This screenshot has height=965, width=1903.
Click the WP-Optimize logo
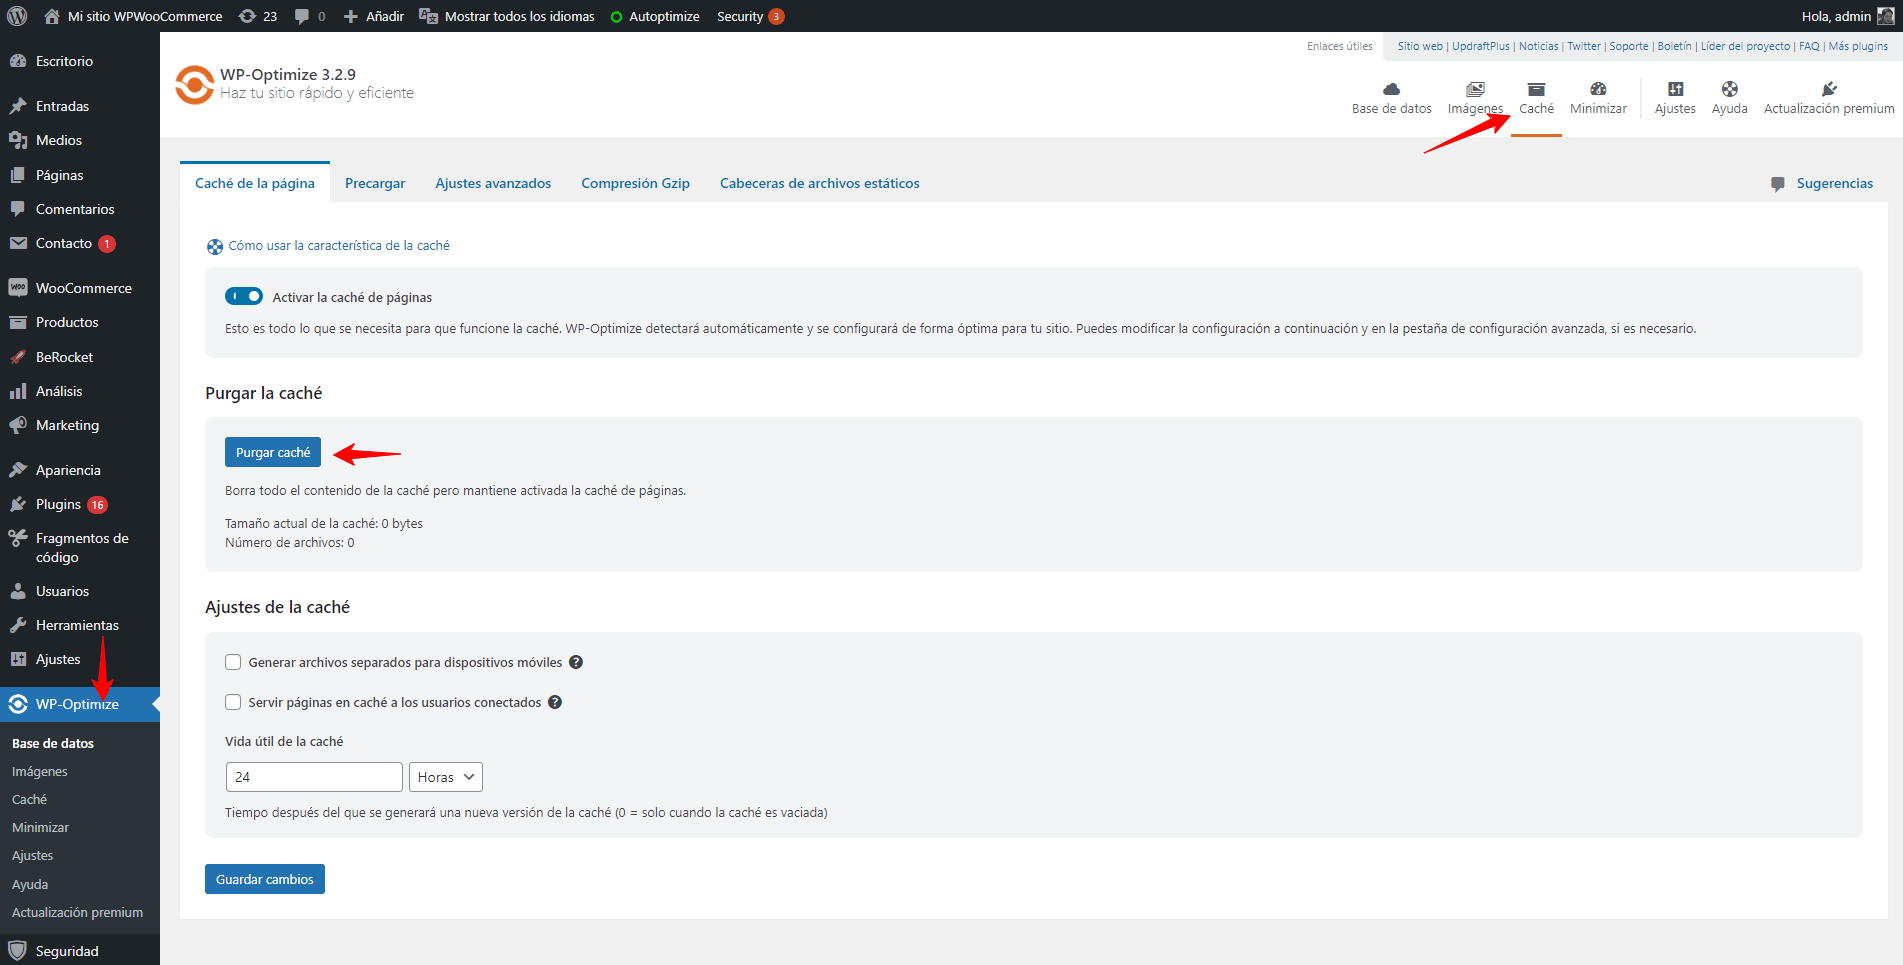194,85
